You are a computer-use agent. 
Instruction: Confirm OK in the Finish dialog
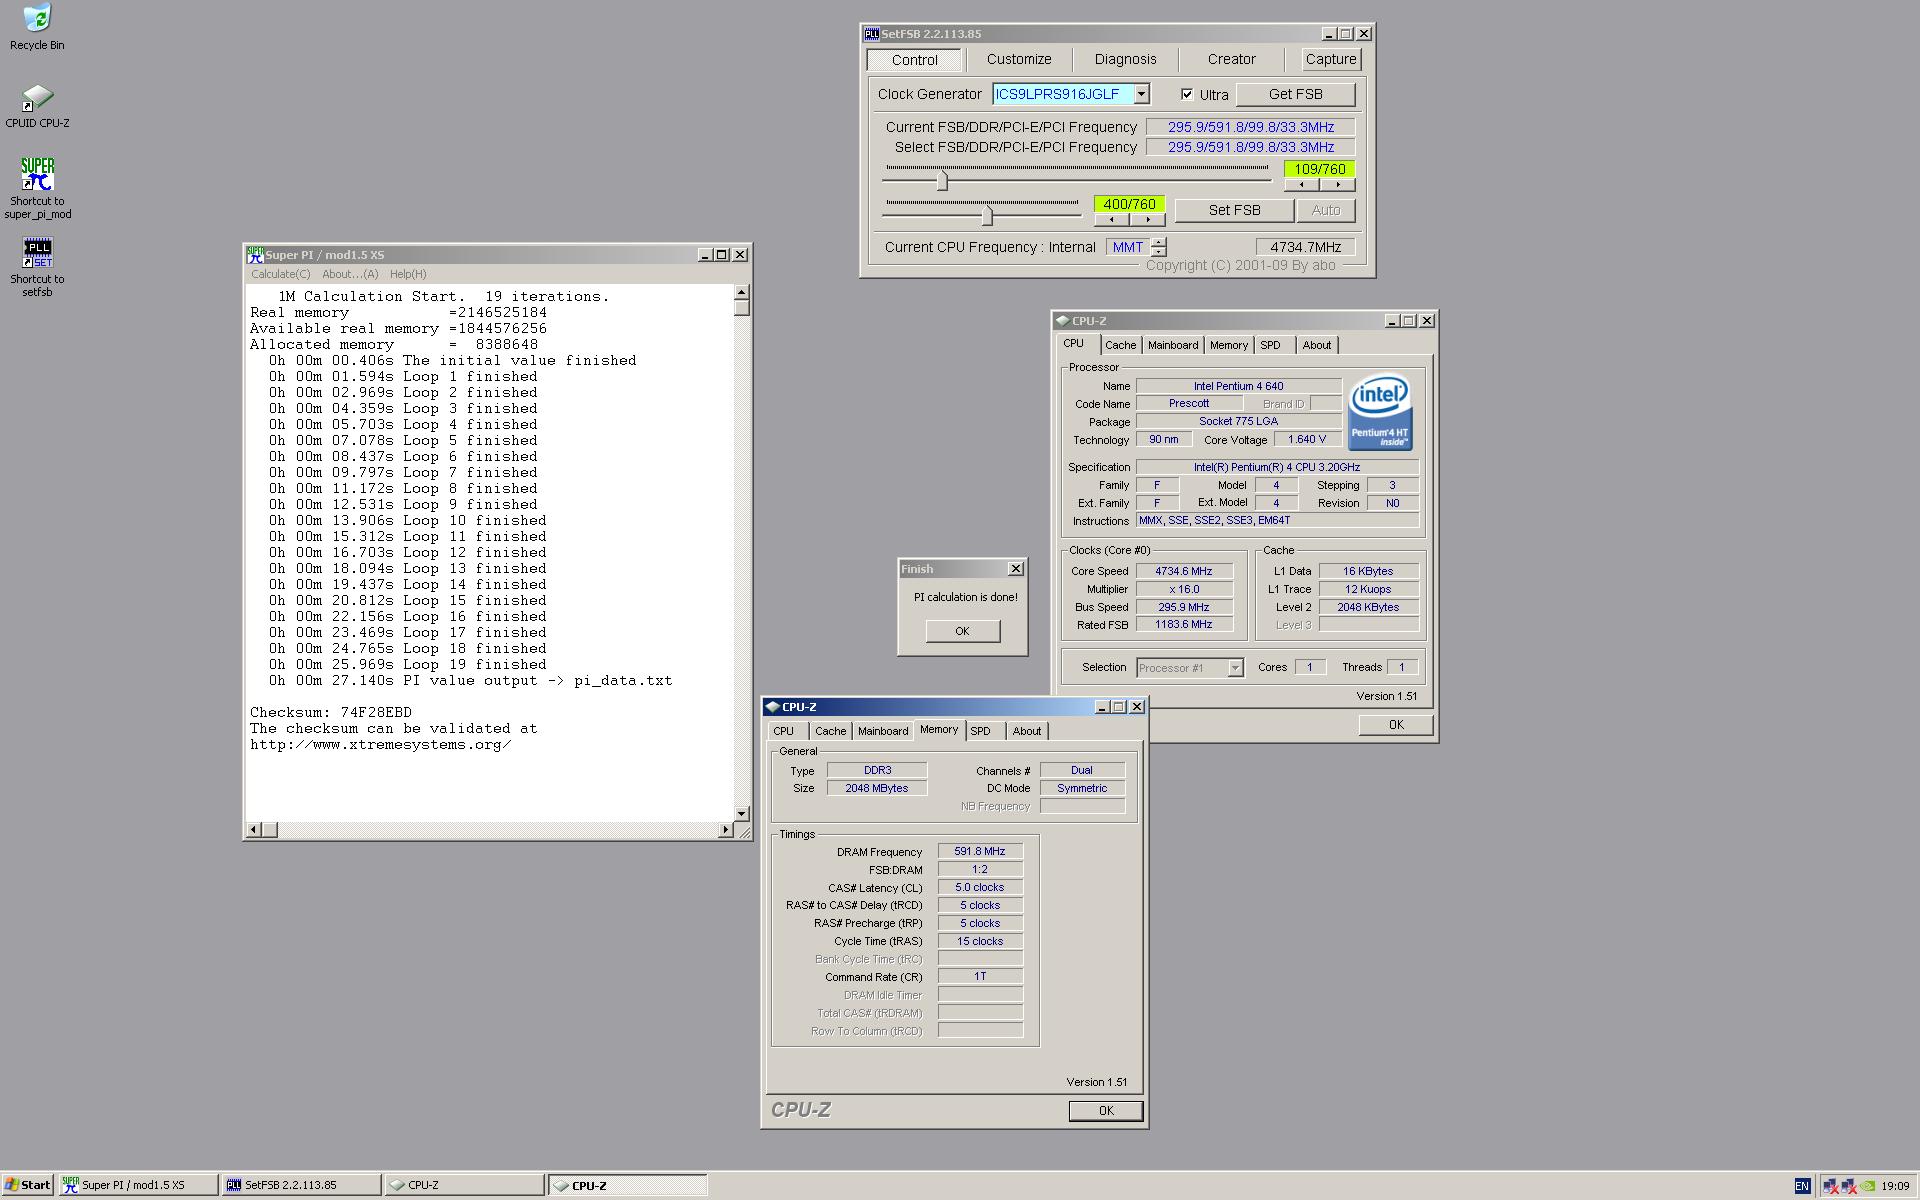point(962,631)
